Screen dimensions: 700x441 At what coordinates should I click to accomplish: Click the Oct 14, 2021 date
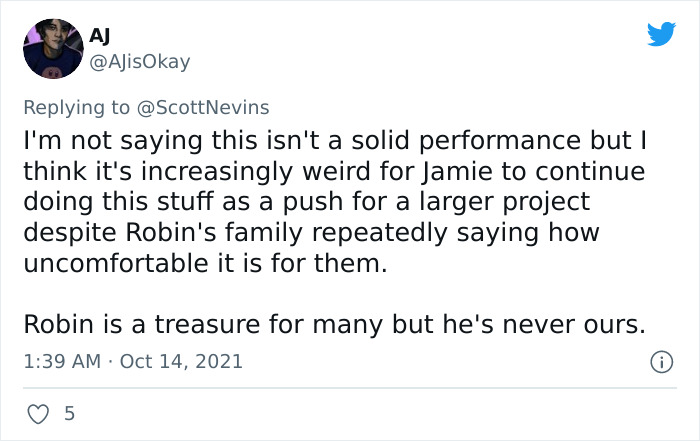[181, 360]
